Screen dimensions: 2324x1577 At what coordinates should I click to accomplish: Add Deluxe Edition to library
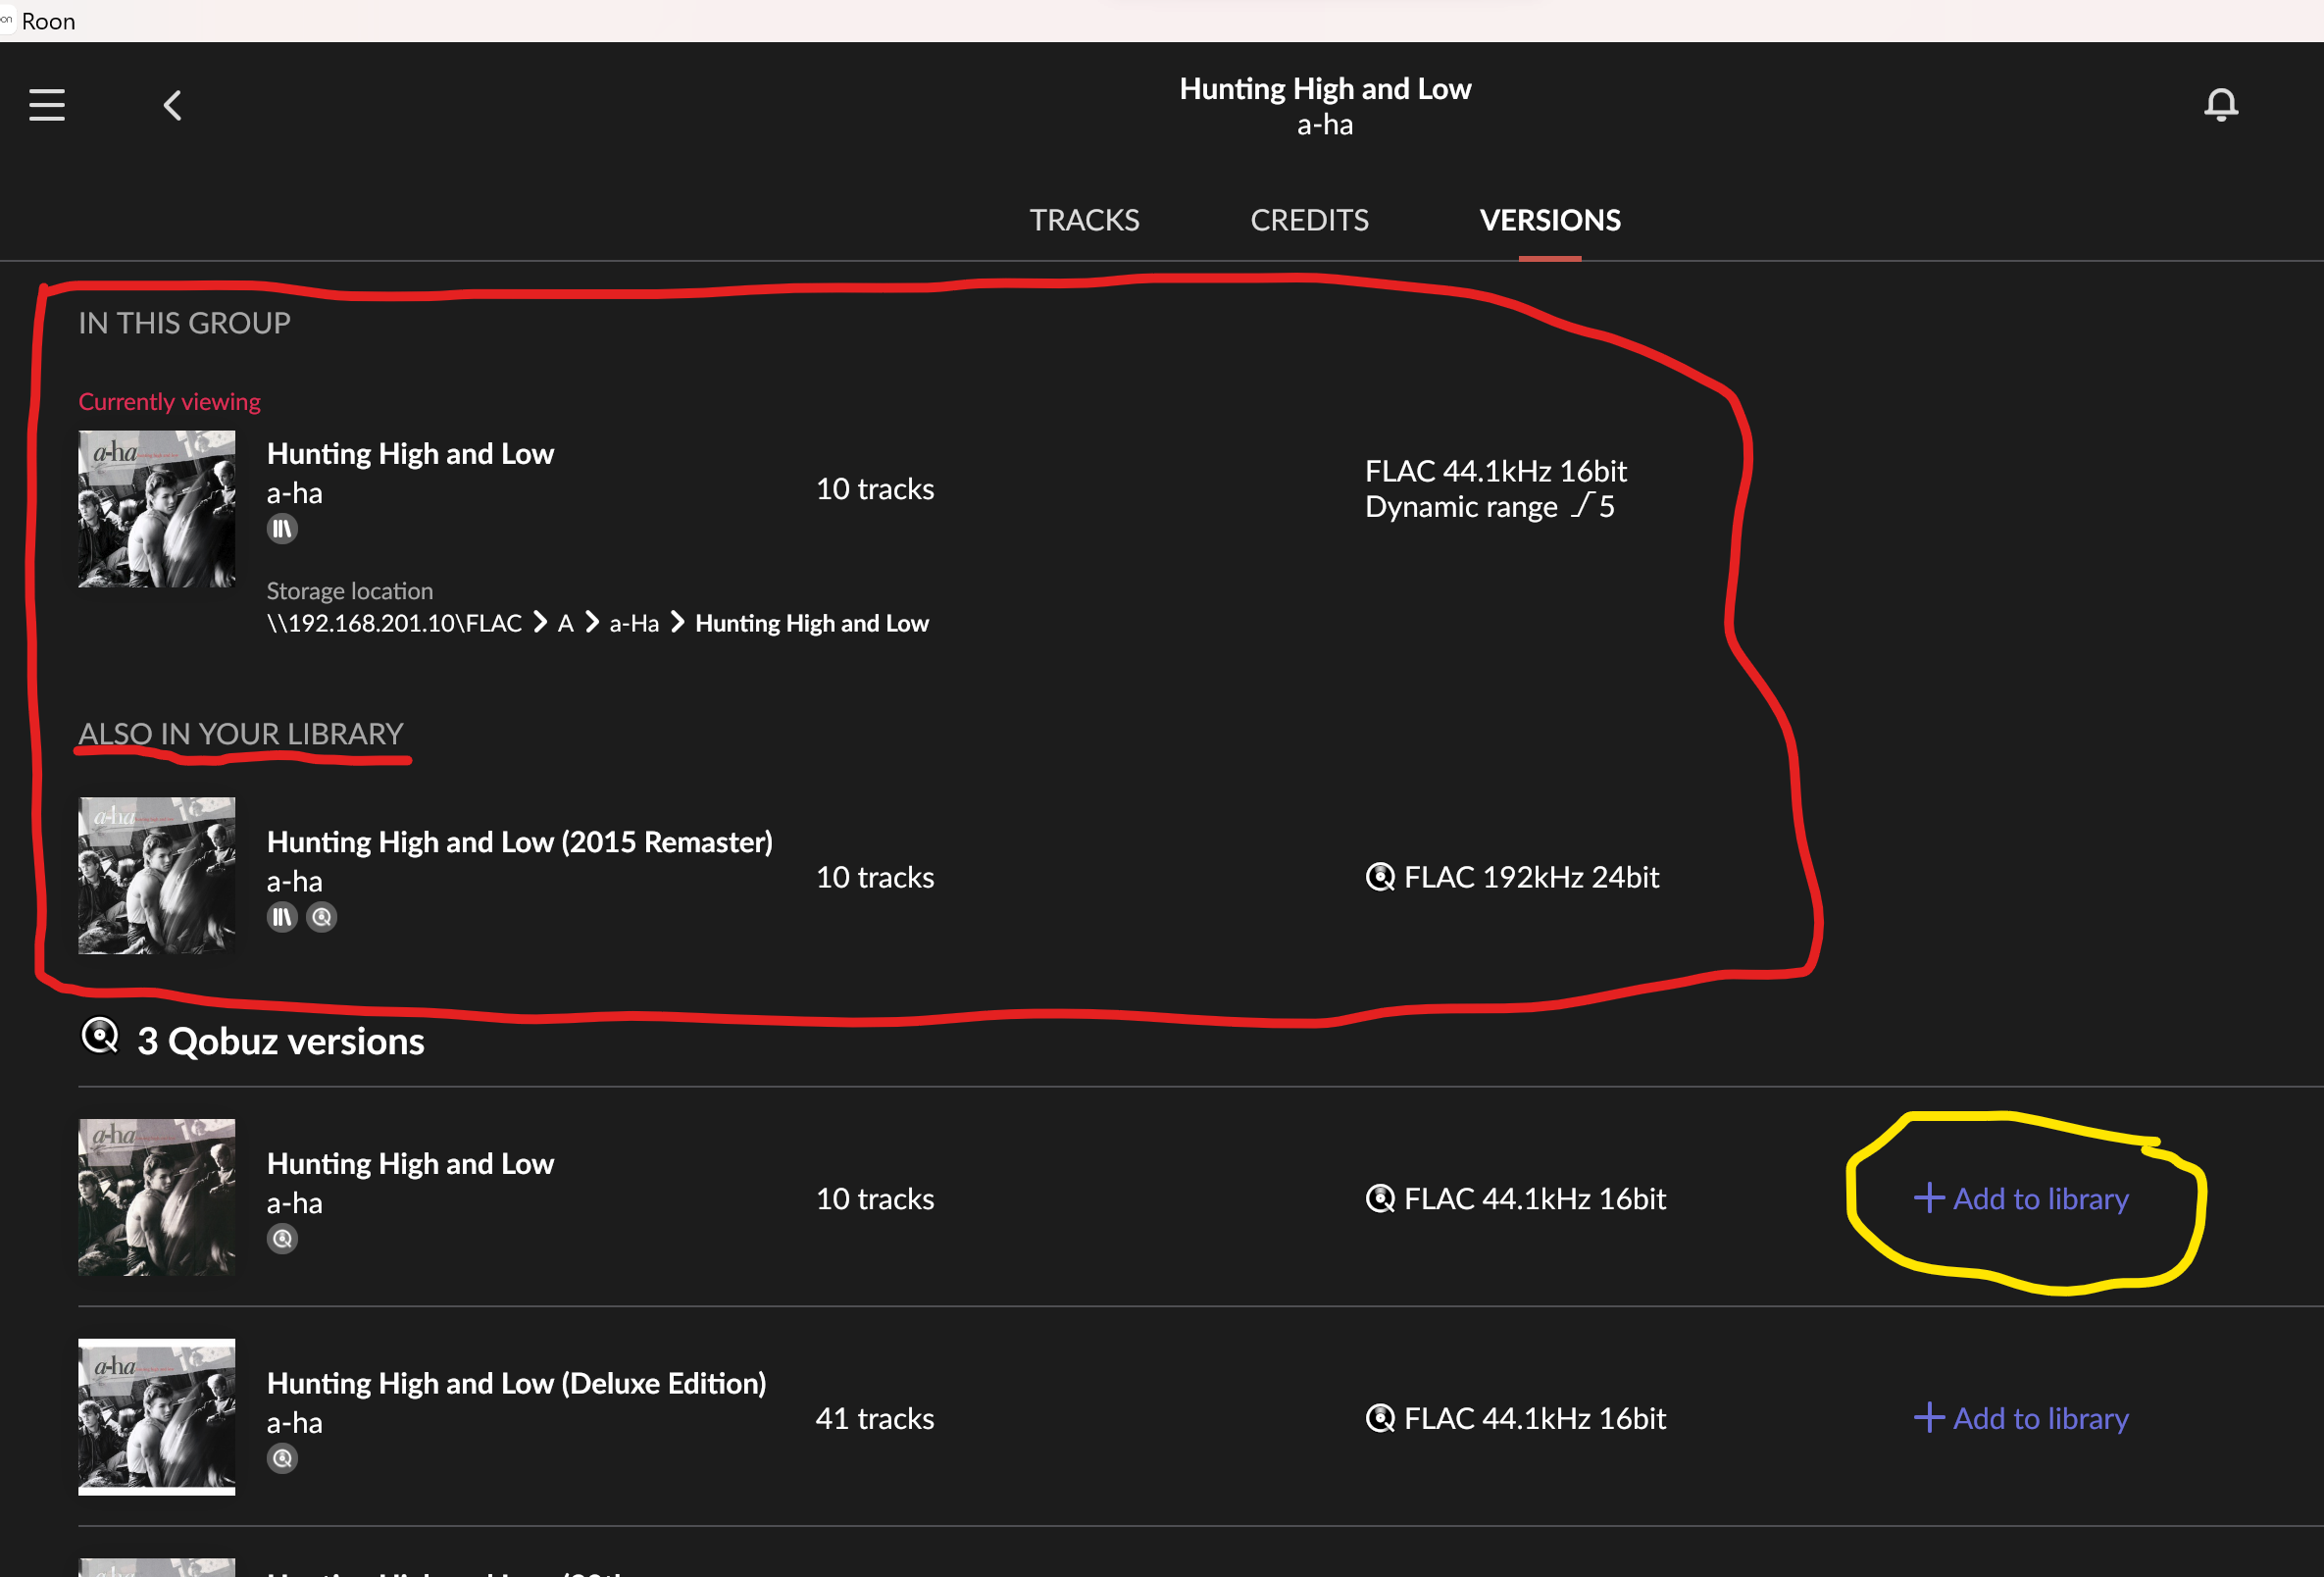[x=2021, y=1418]
